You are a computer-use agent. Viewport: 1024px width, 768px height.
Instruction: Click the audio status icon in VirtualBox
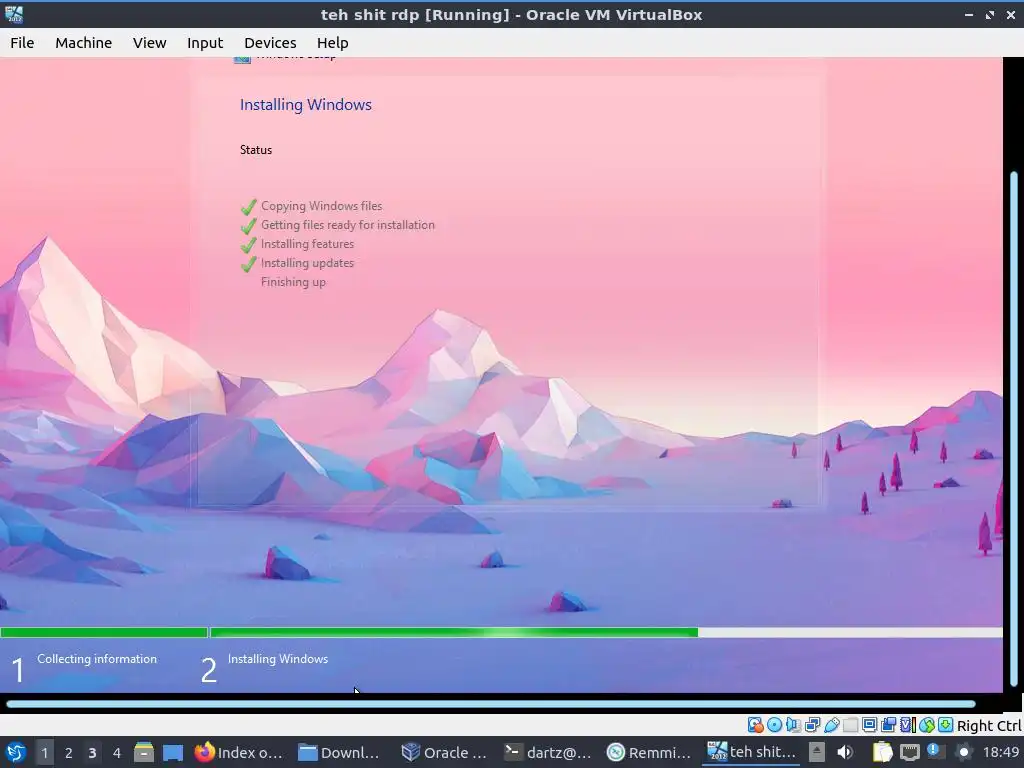(793, 725)
